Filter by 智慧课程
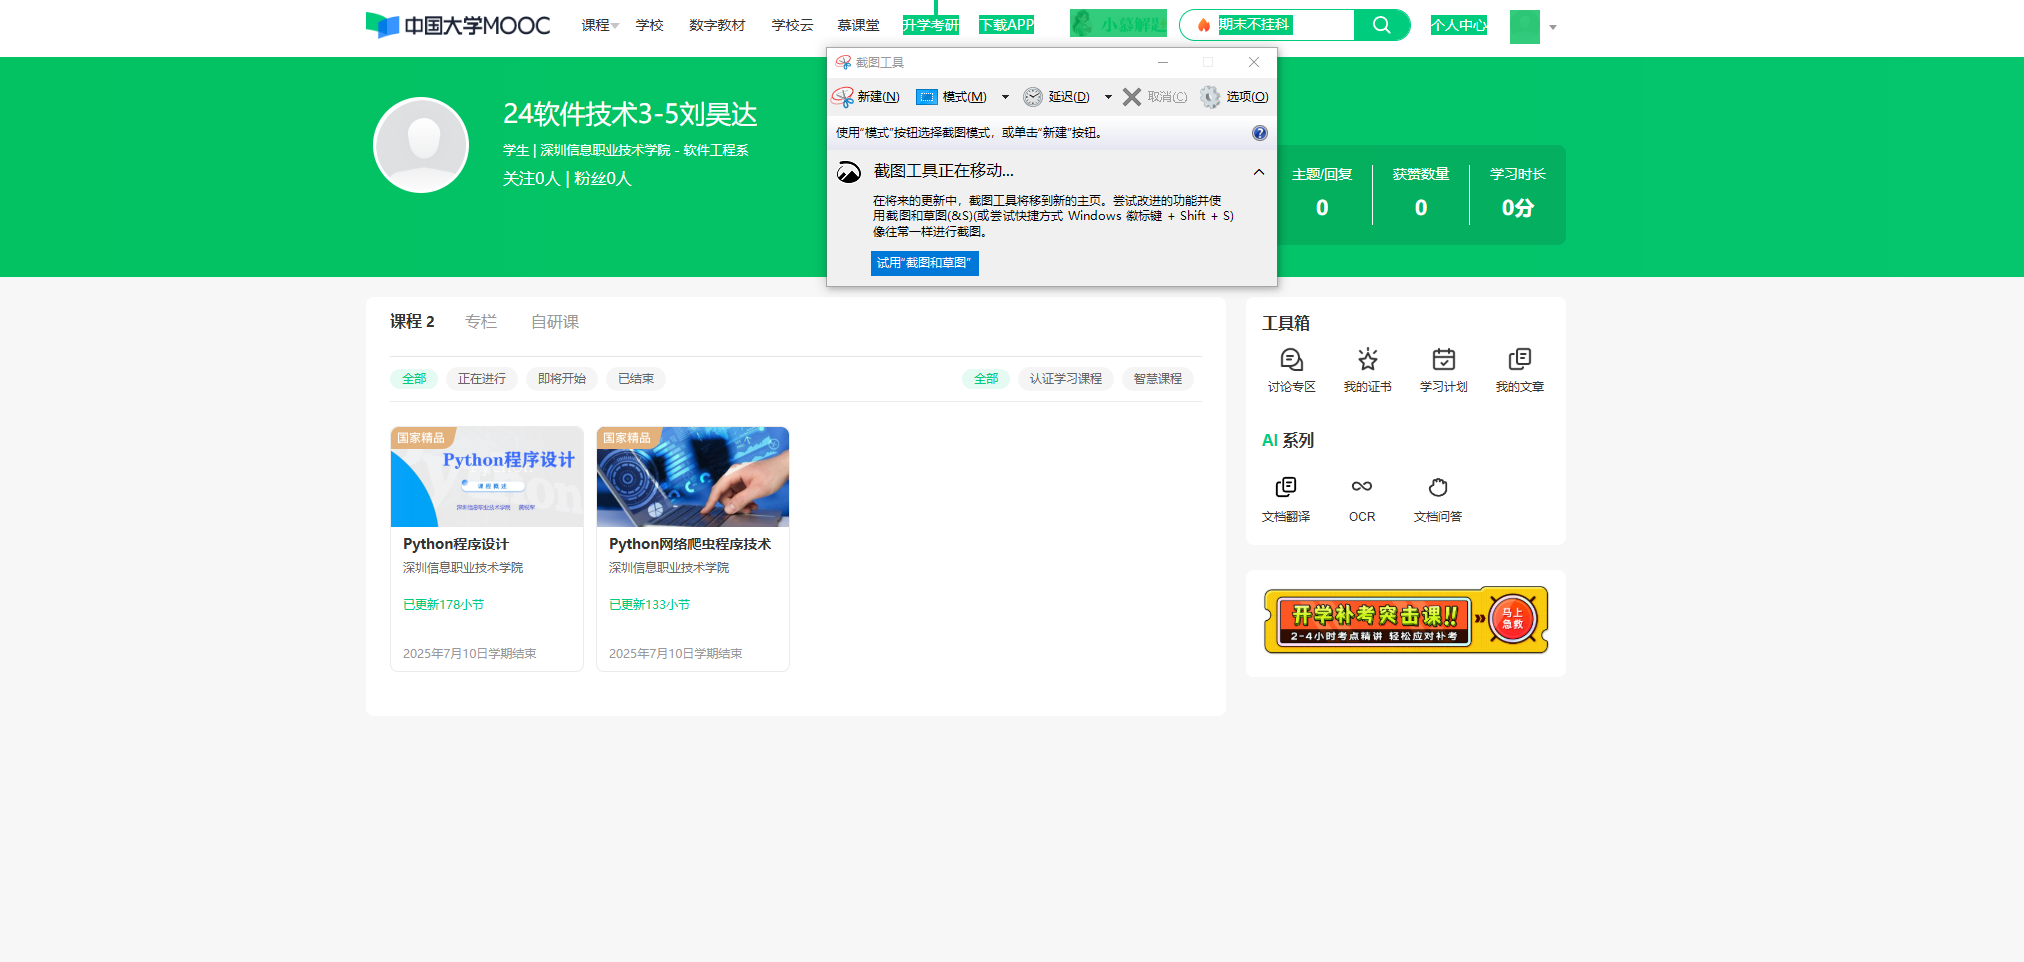 pyautogui.click(x=1158, y=379)
